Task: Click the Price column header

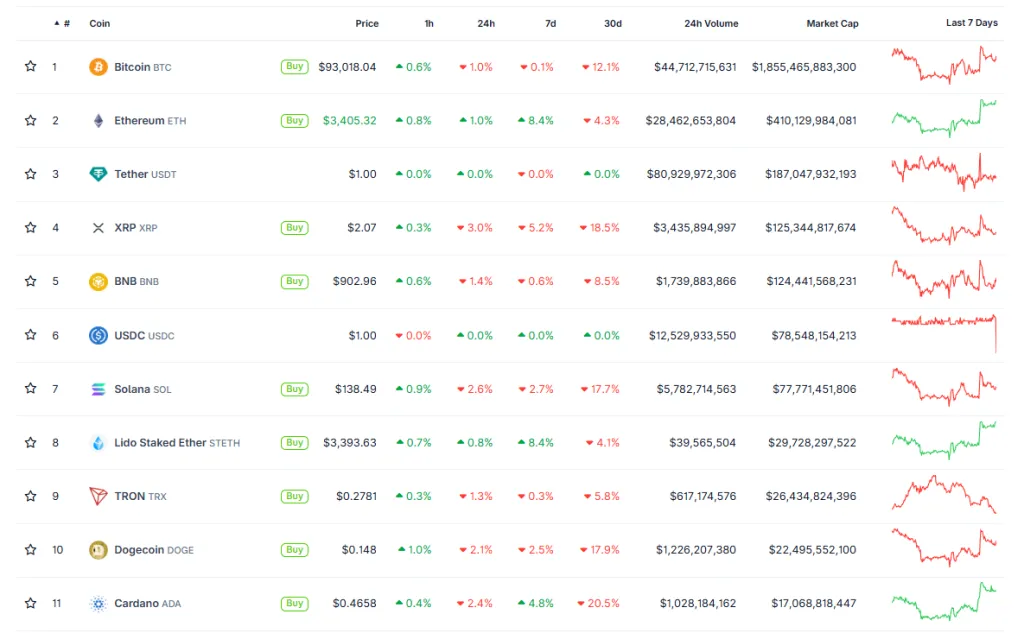Action: point(366,23)
